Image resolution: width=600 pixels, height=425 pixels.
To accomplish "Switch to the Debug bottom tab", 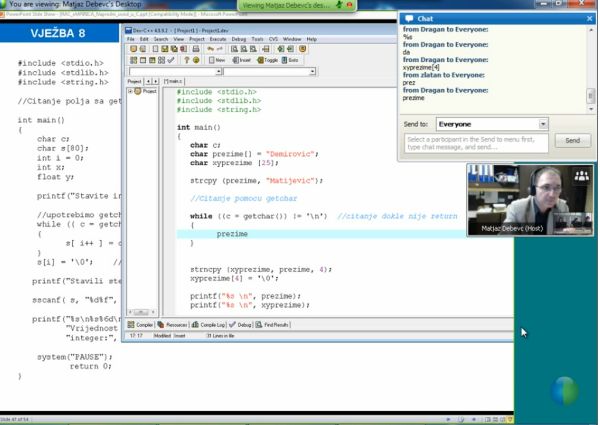I will click(x=240, y=325).
